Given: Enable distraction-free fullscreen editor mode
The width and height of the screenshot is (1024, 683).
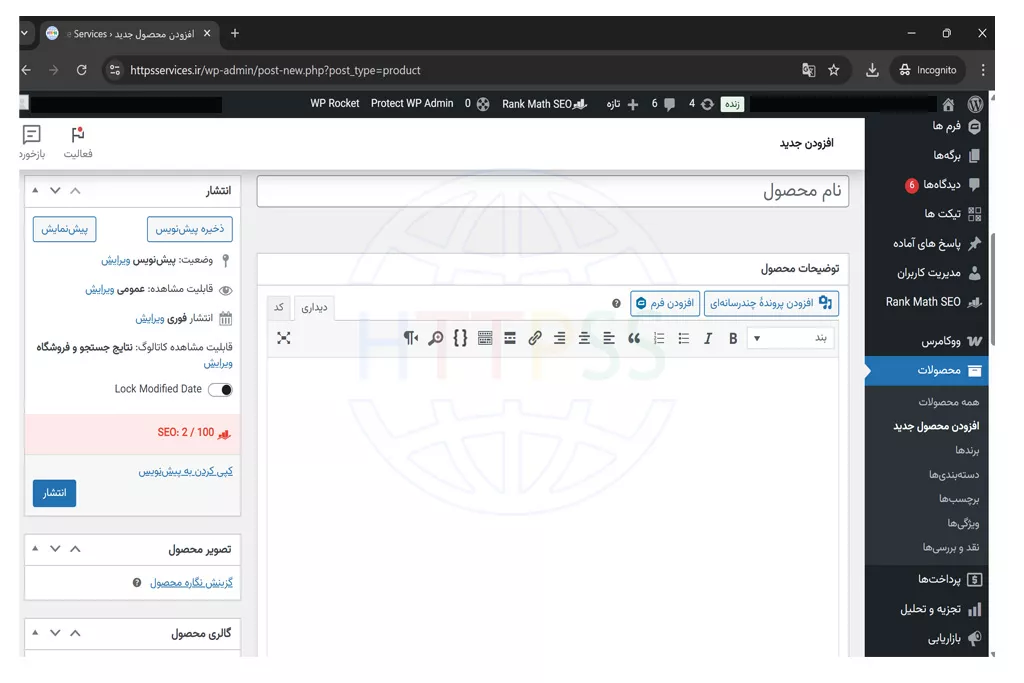Looking at the screenshot, I should point(284,338).
